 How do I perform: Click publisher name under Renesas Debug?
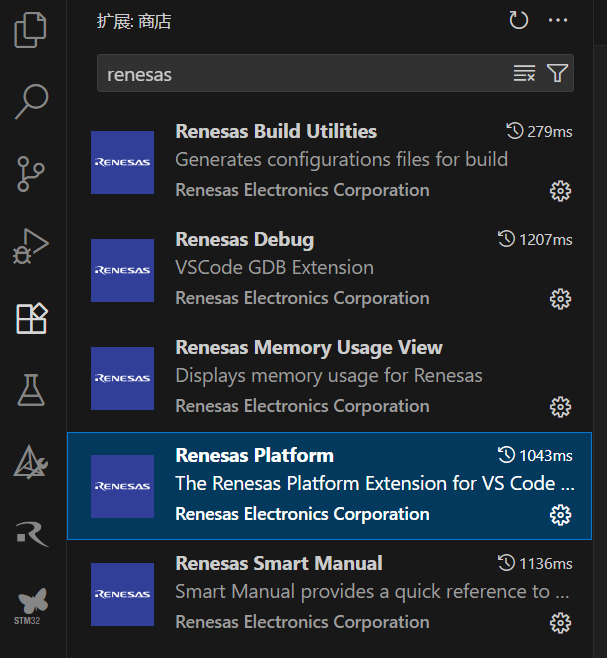pos(302,298)
